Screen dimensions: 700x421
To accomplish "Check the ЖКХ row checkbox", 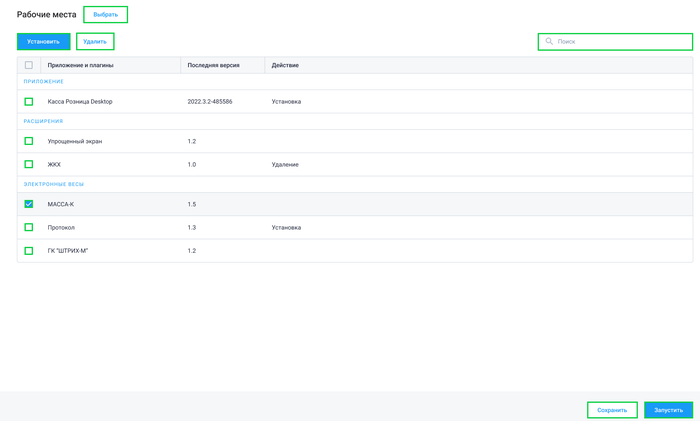I will 29,164.
